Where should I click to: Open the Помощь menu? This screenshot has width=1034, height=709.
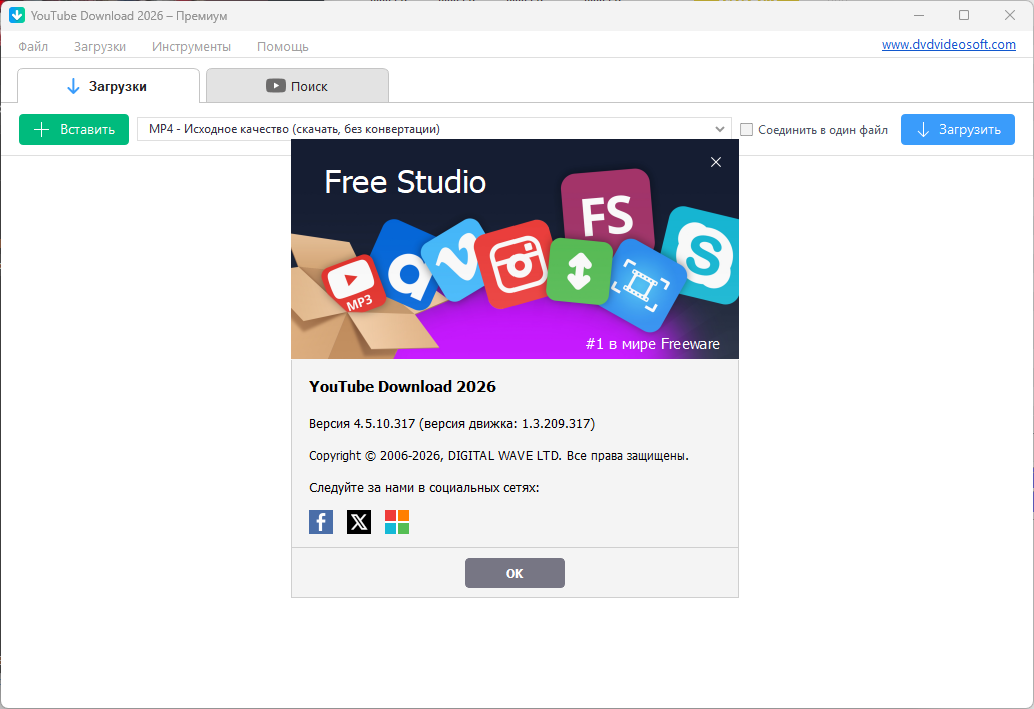click(282, 46)
